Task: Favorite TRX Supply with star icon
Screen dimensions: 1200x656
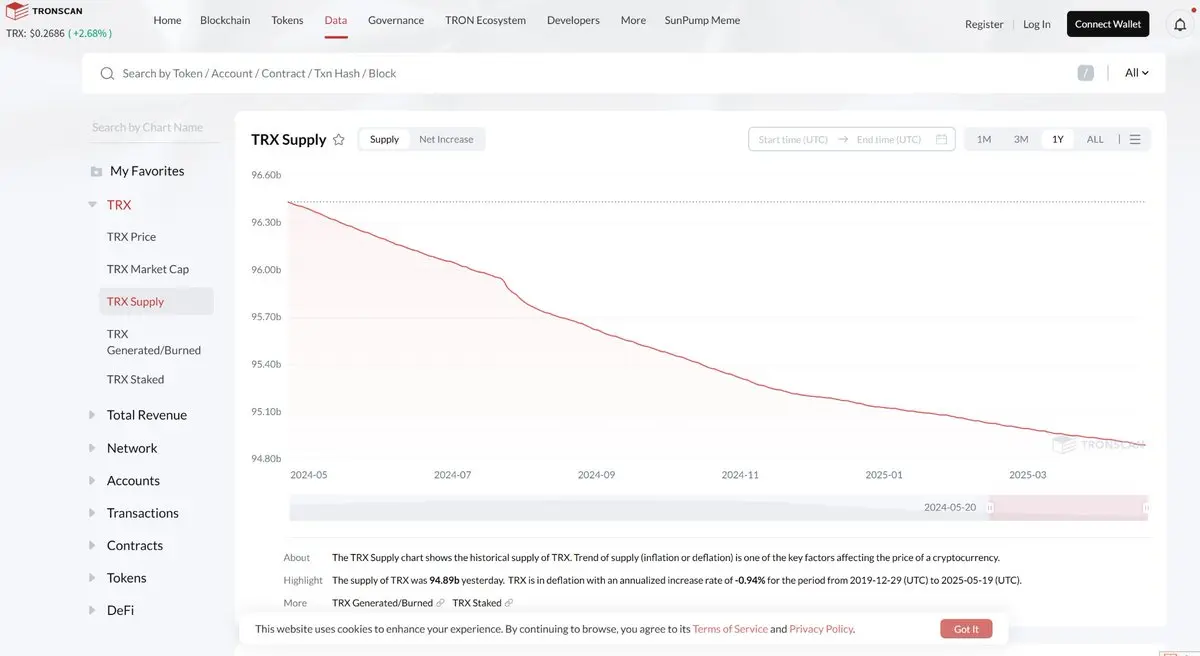Action: point(339,140)
